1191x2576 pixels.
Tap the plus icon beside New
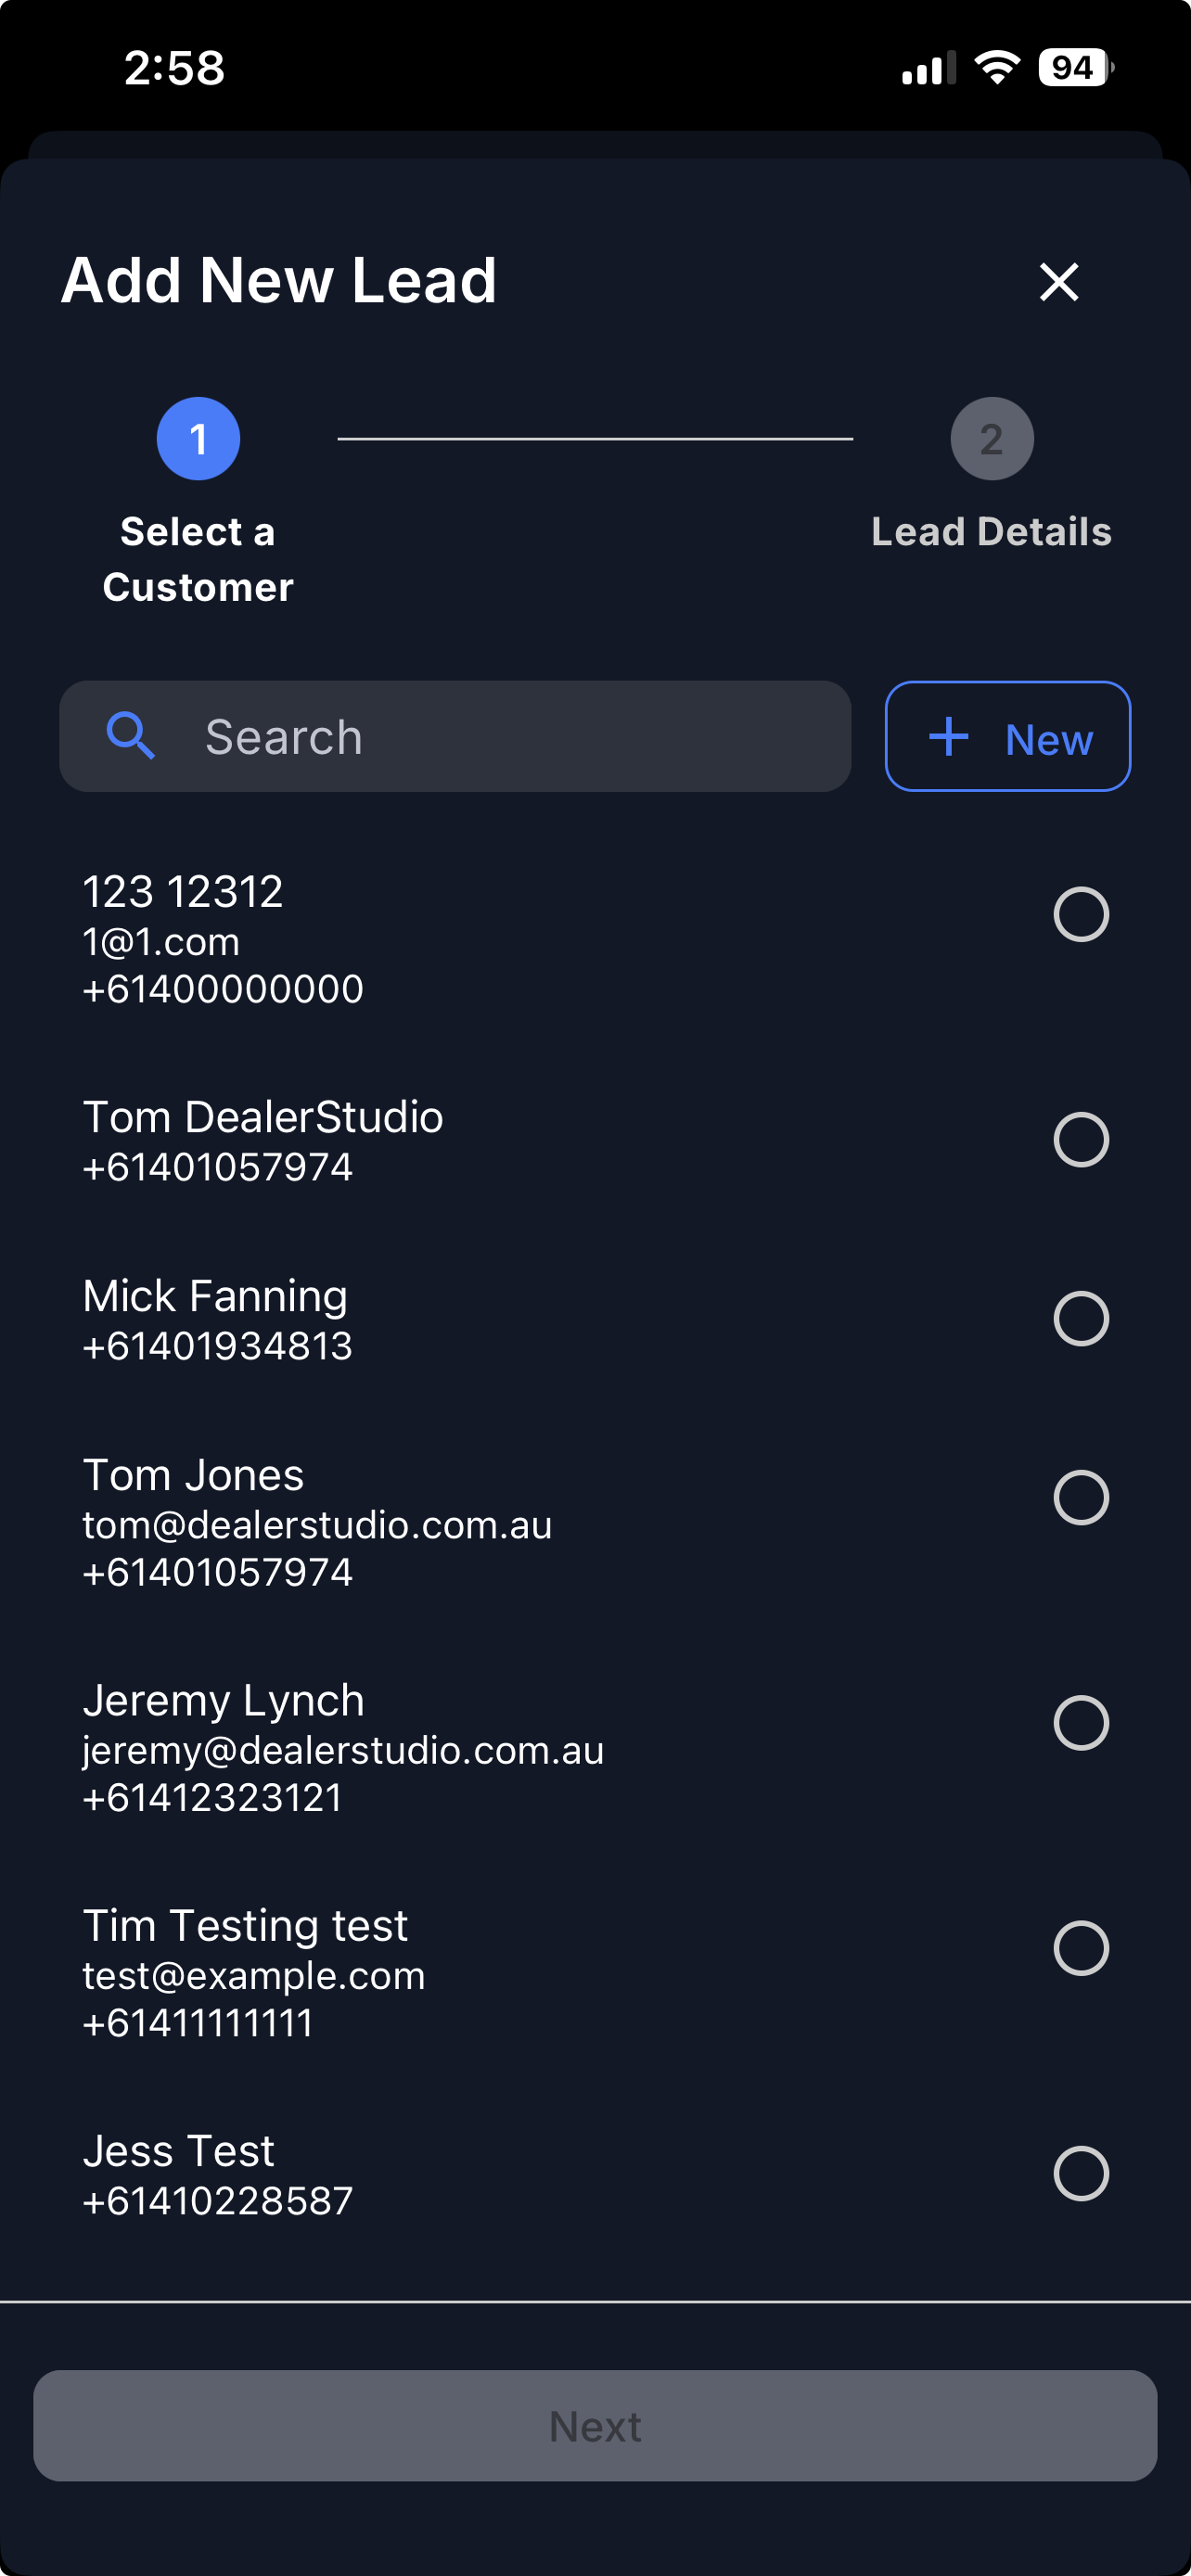(x=949, y=737)
